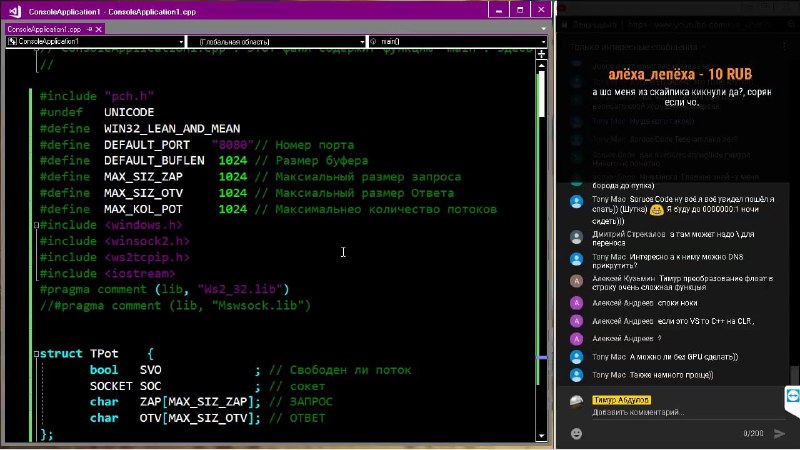Open the editor tab overflow list arrow
Viewport: 800px width, 450px height.
[543, 29]
